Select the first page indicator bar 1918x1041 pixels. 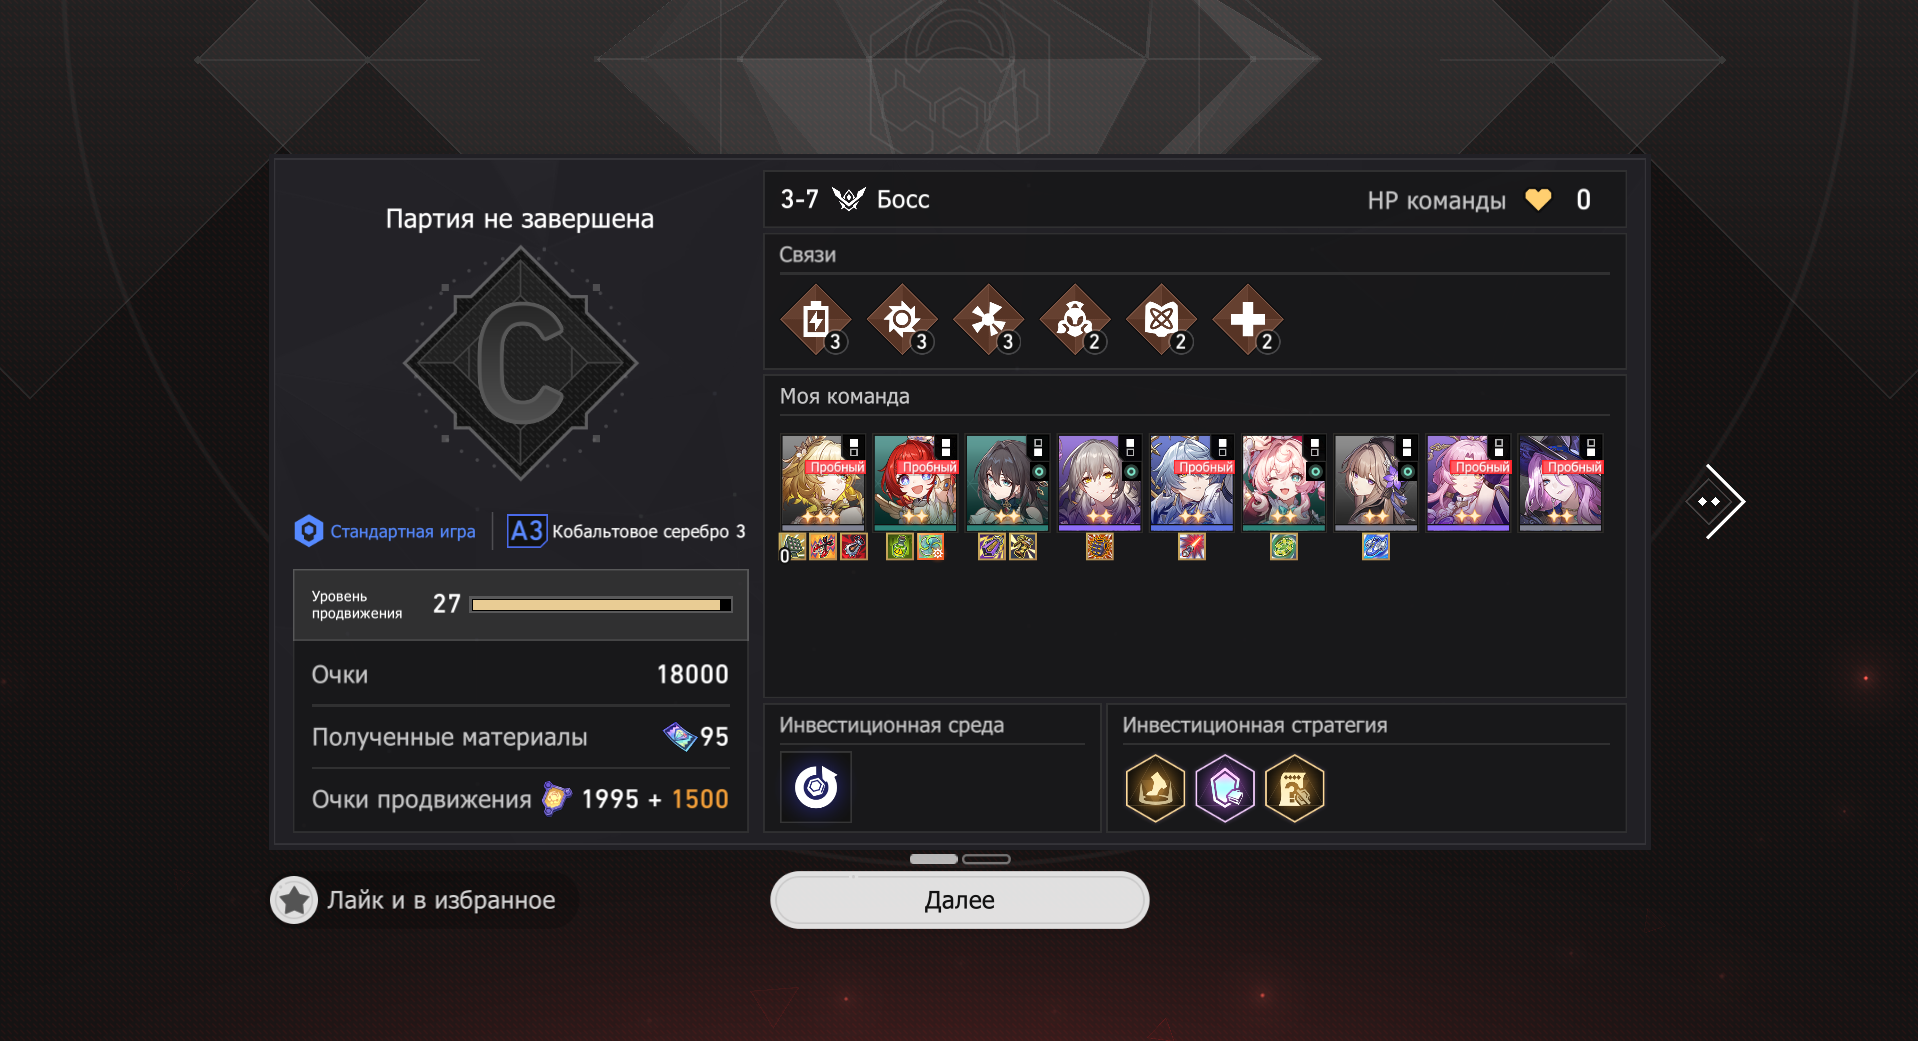click(934, 859)
